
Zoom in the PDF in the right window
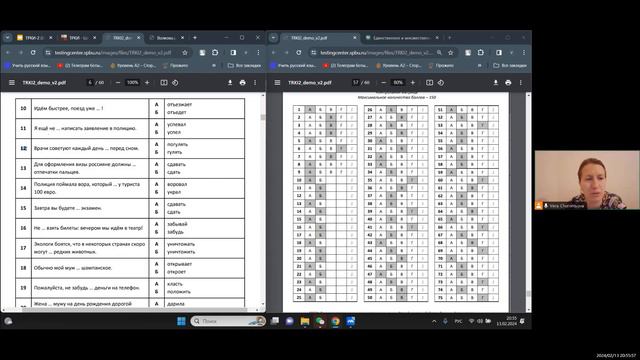(413, 82)
